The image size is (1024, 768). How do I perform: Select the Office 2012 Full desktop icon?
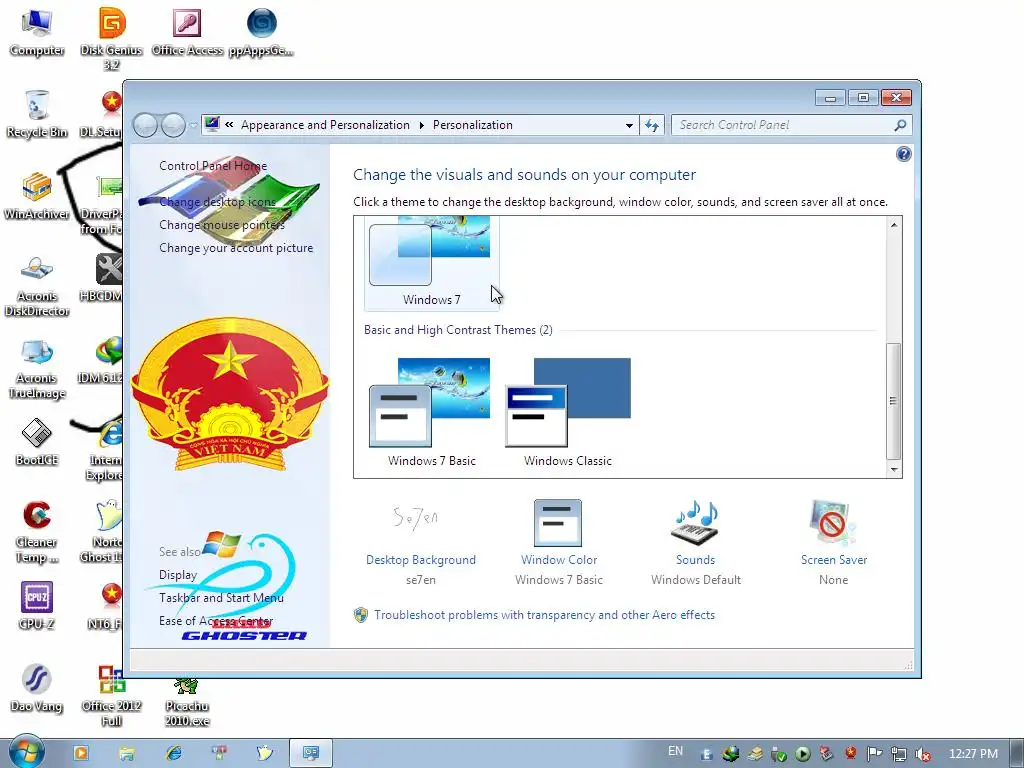click(x=112, y=696)
